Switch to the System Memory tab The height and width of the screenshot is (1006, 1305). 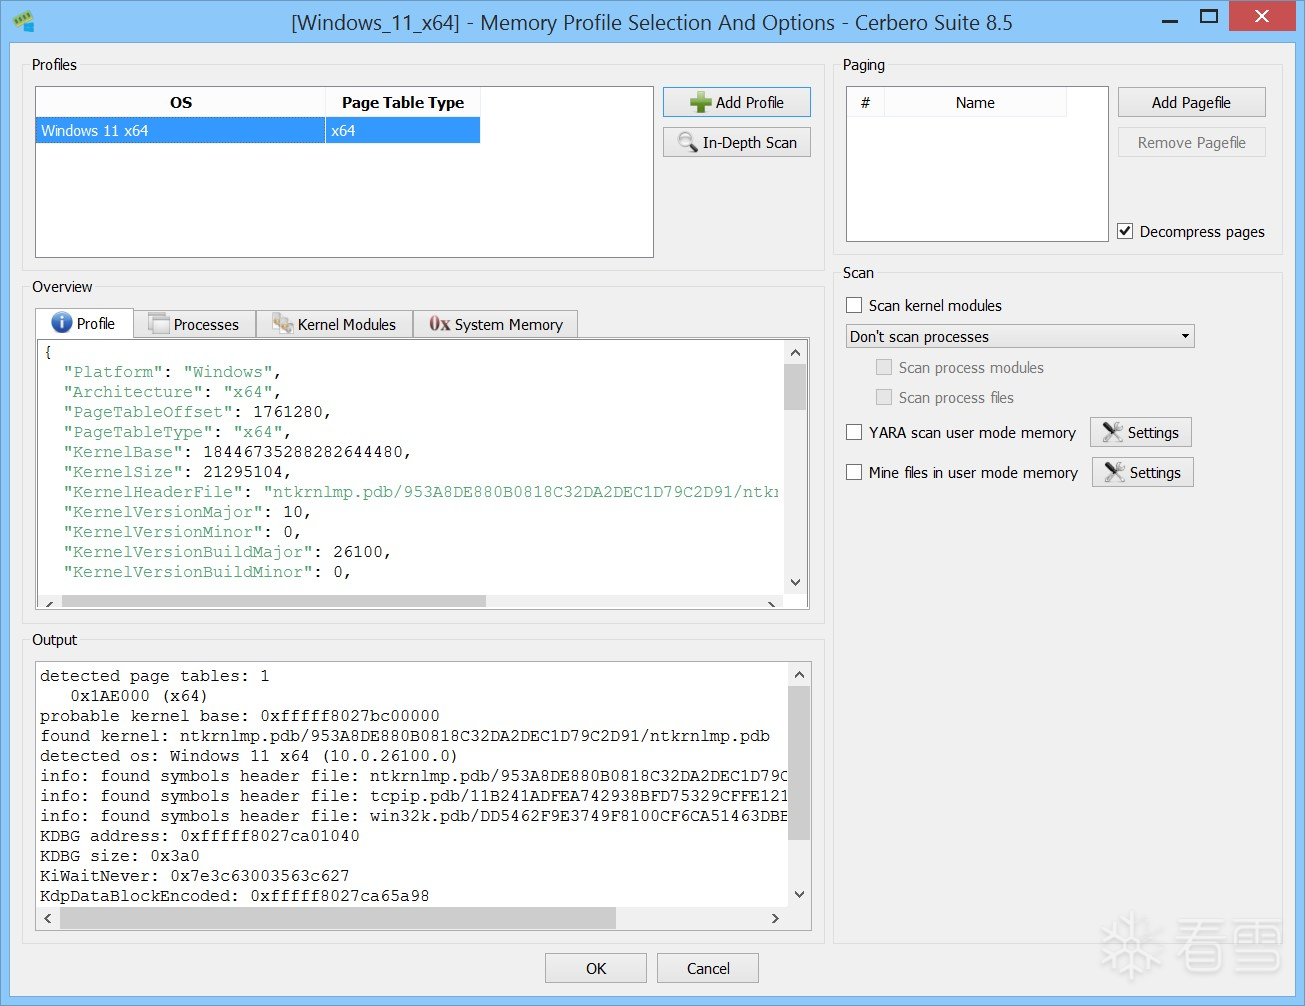(x=495, y=324)
